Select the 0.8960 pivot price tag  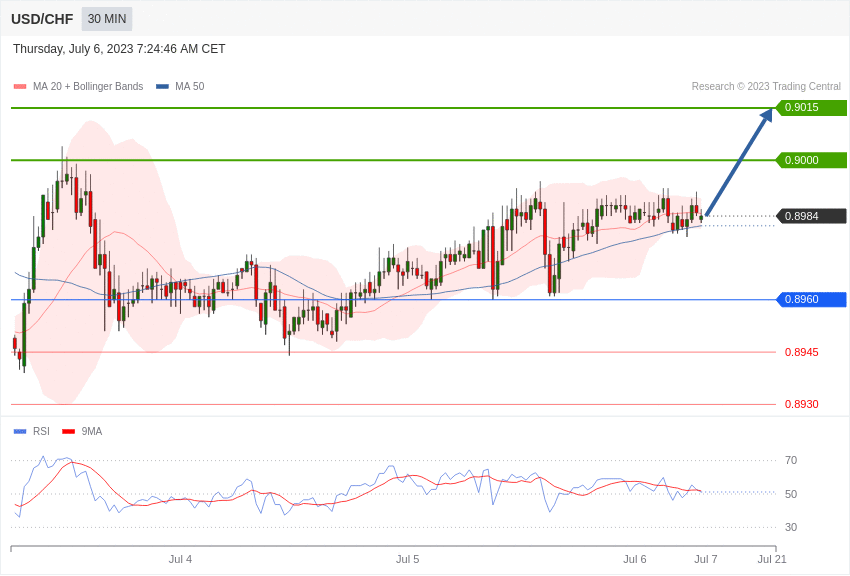[x=811, y=299]
